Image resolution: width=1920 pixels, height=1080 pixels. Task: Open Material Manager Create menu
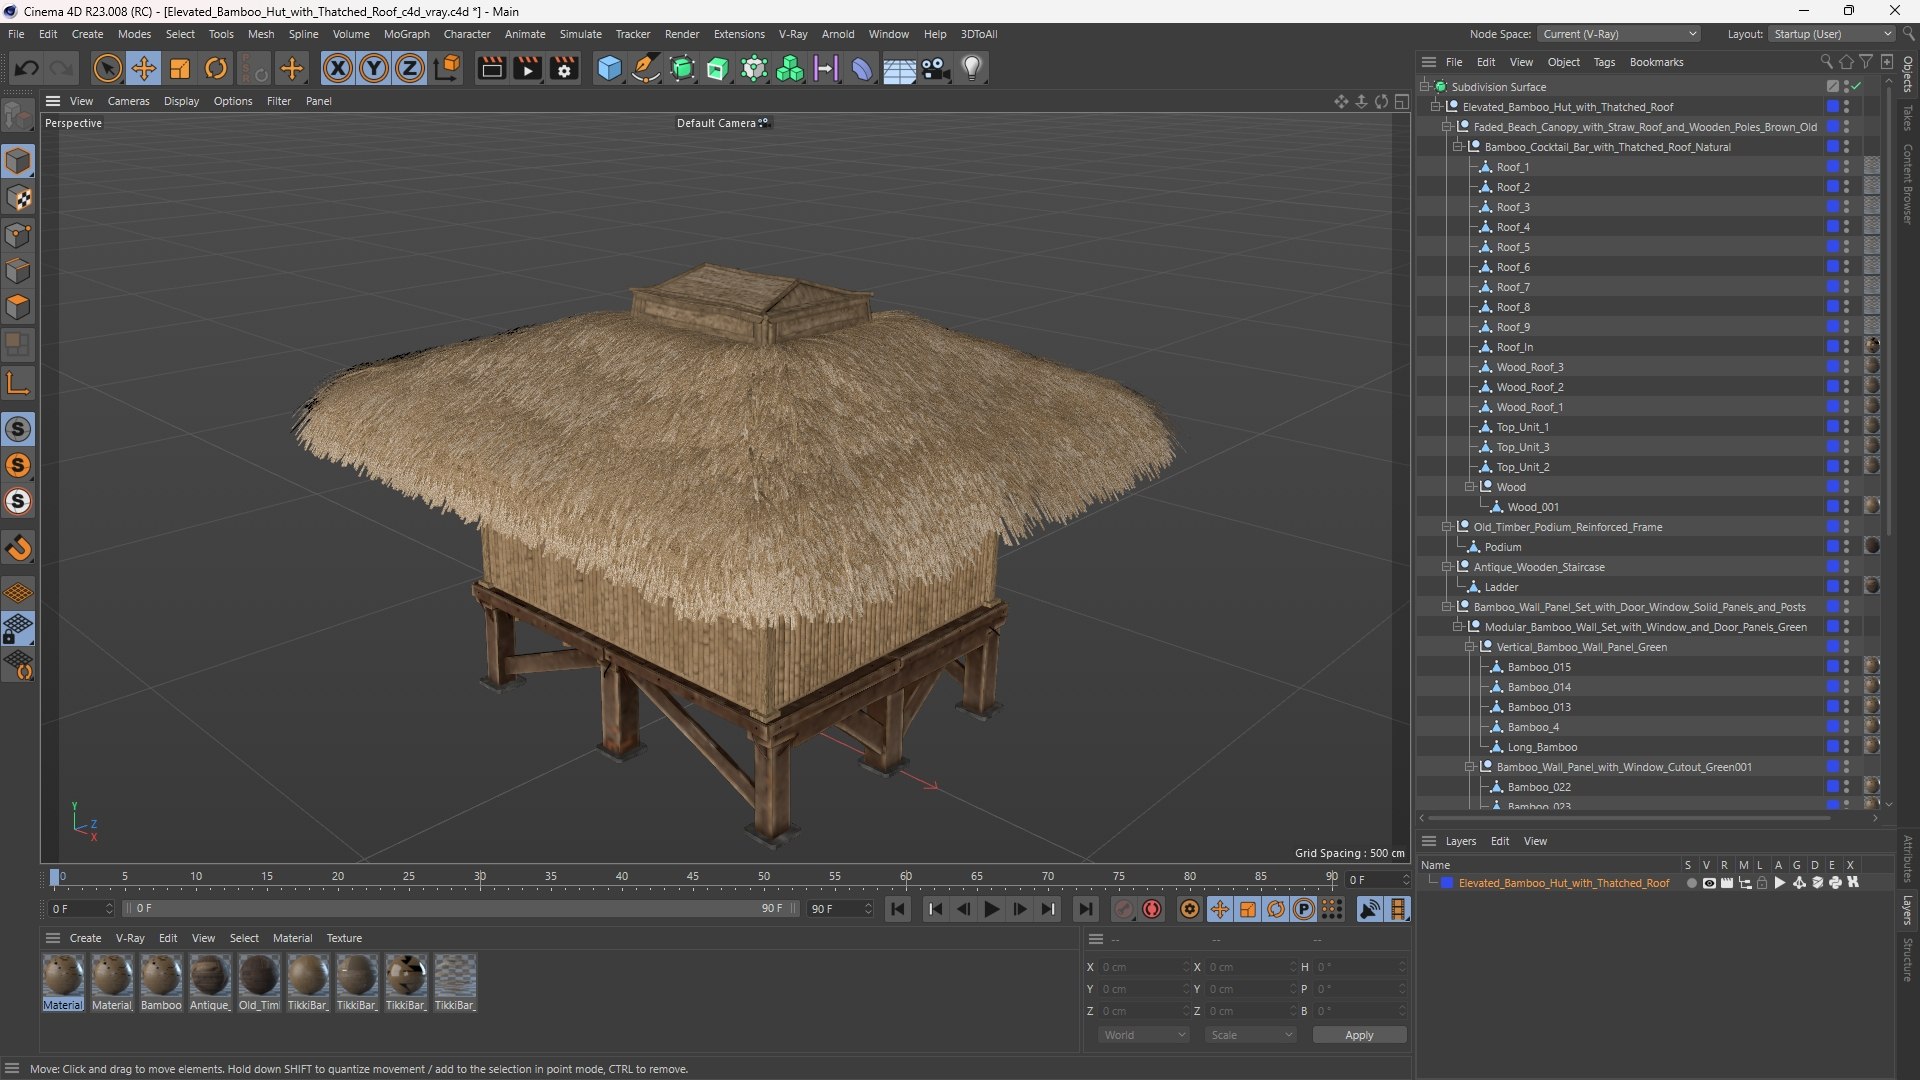pos(85,938)
